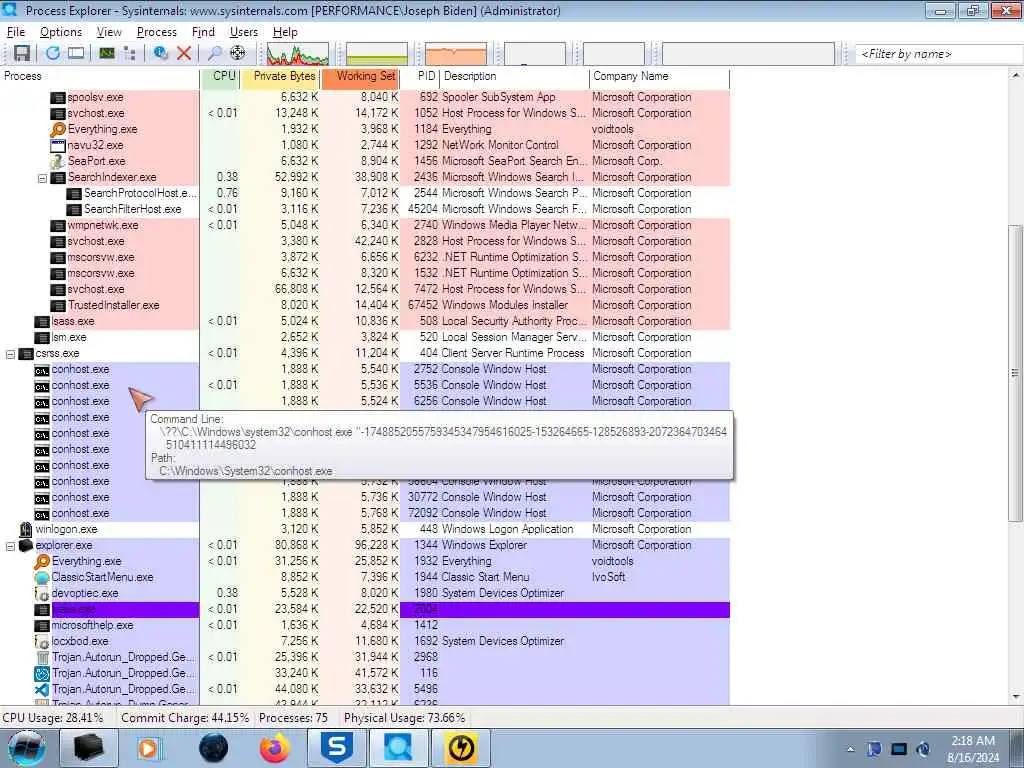Click the SeaPort.exe process icon
The image size is (1024, 768).
tap(58, 161)
